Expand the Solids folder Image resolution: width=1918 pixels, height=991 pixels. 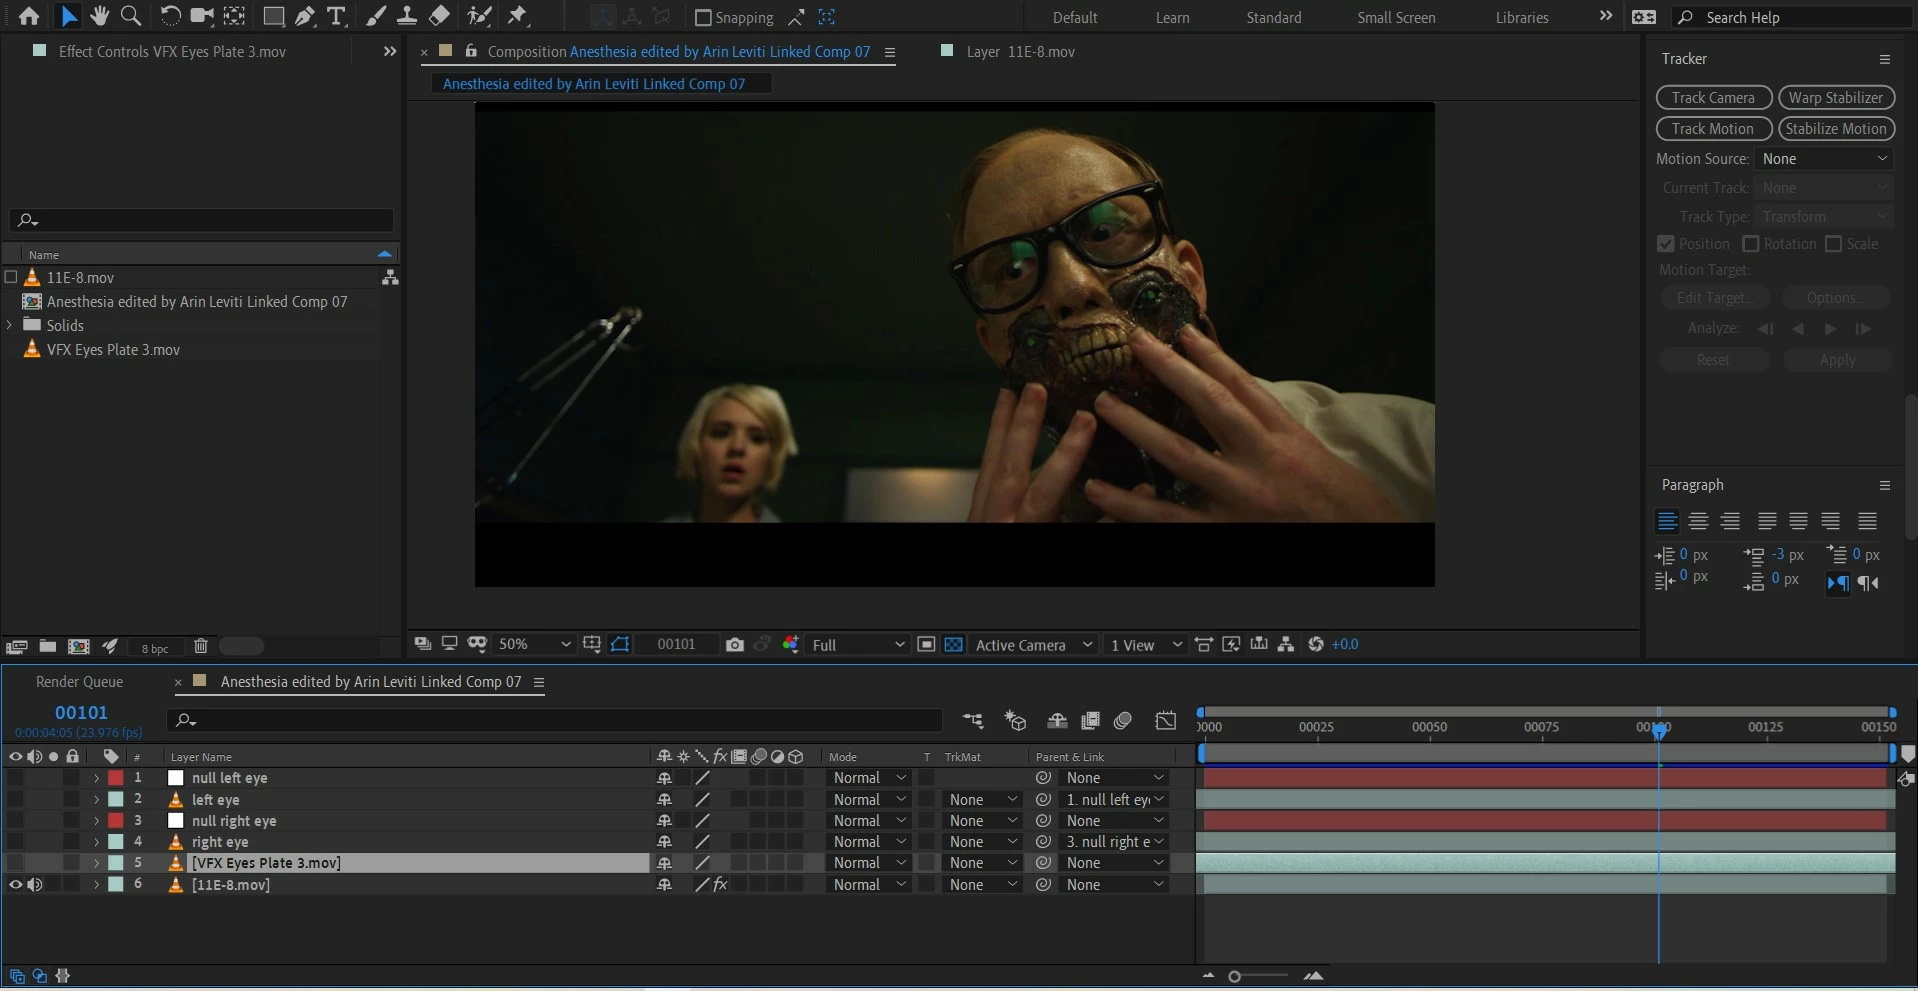click(x=10, y=325)
